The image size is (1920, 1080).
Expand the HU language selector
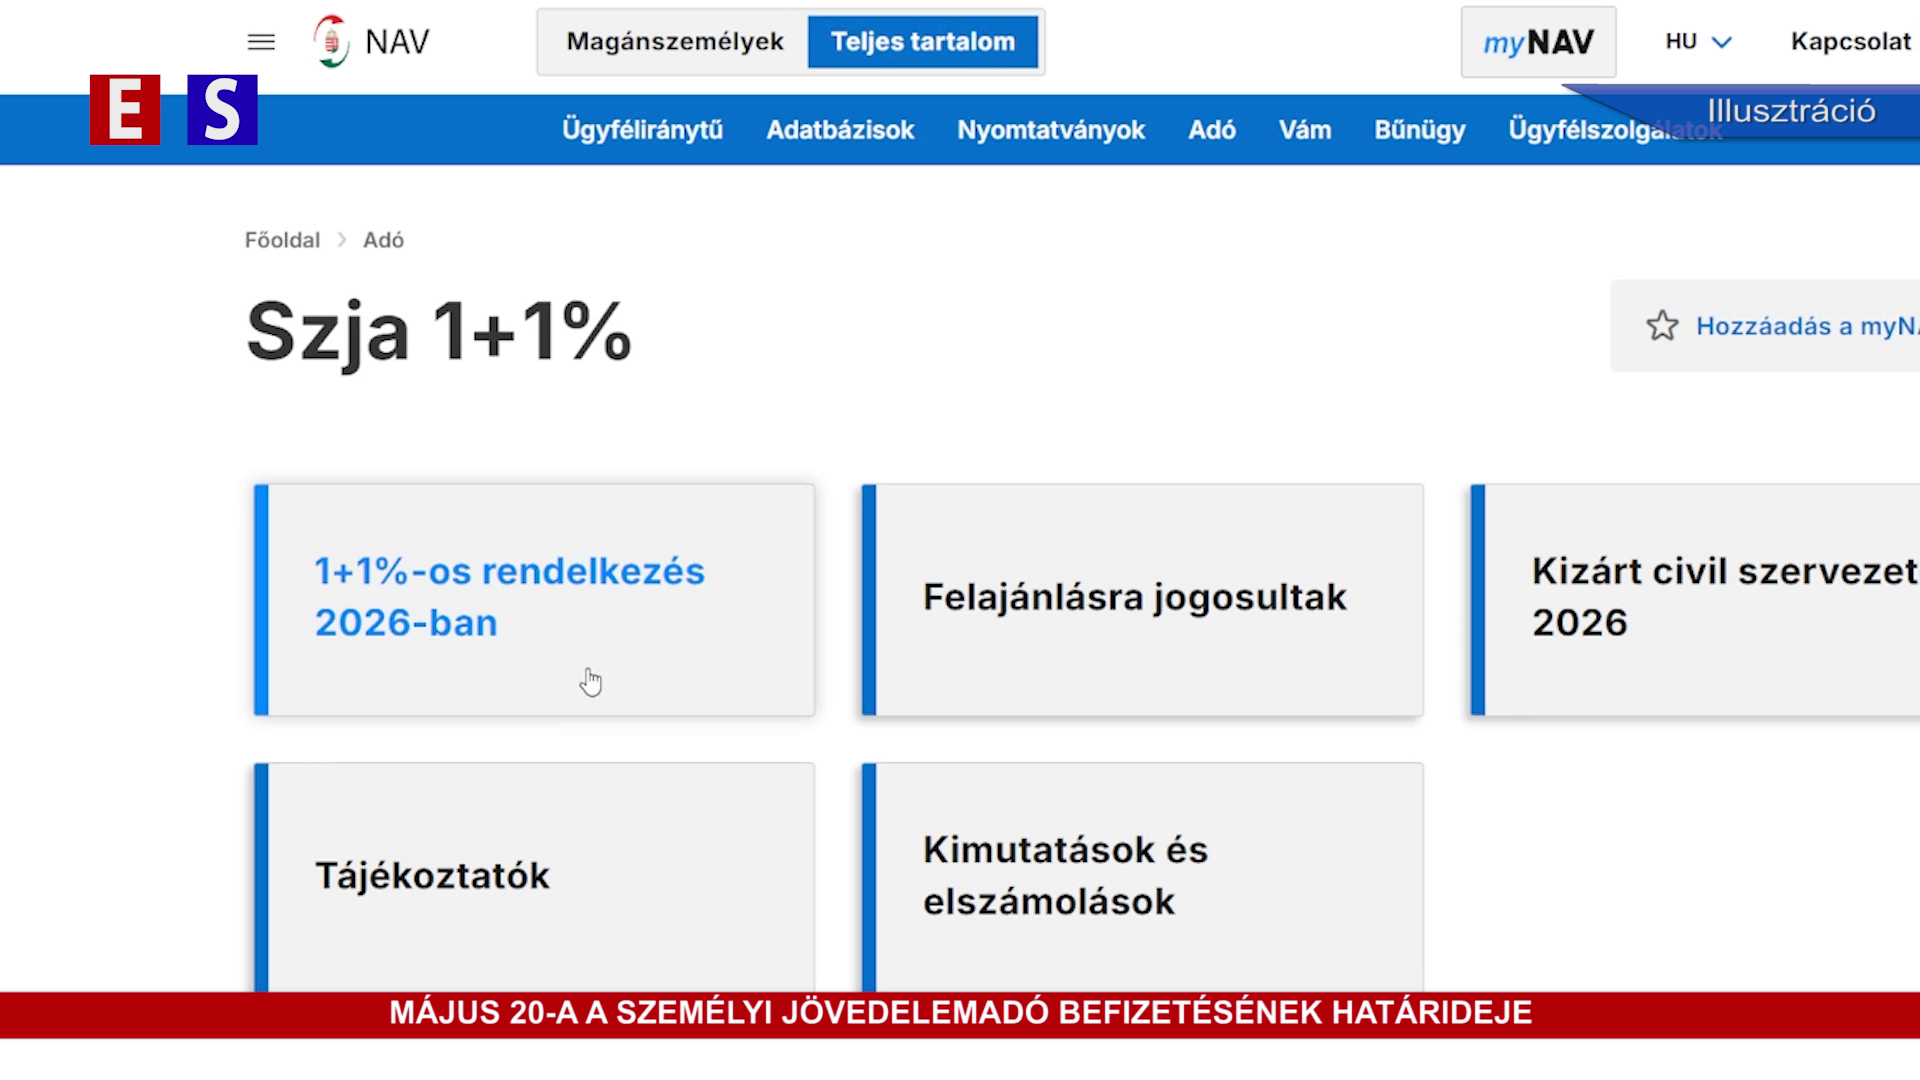click(x=1697, y=41)
